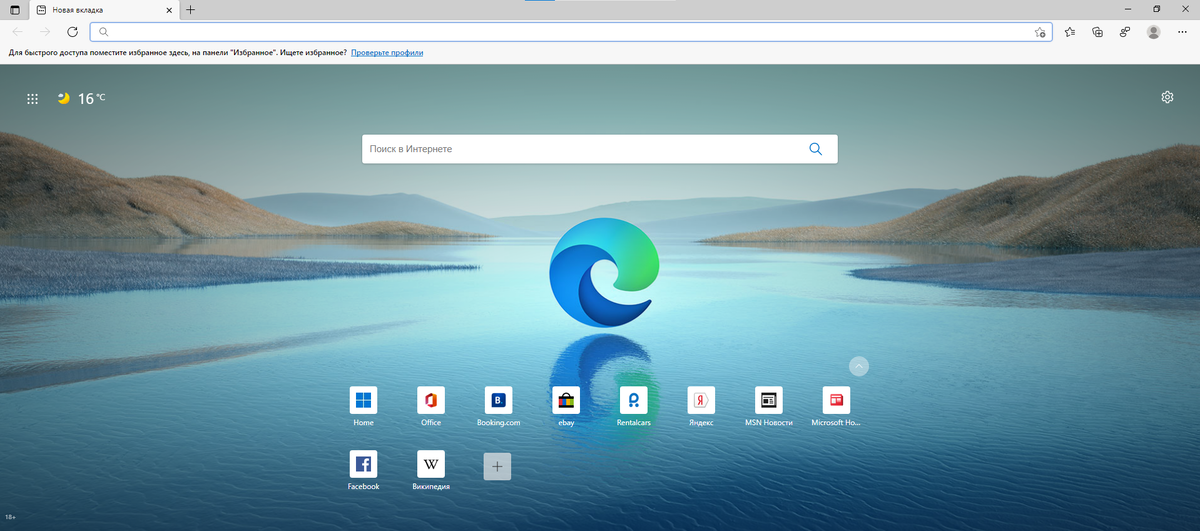Open the user profile avatar
1200x531 pixels.
pyautogui.click(x=1154, y=32)
